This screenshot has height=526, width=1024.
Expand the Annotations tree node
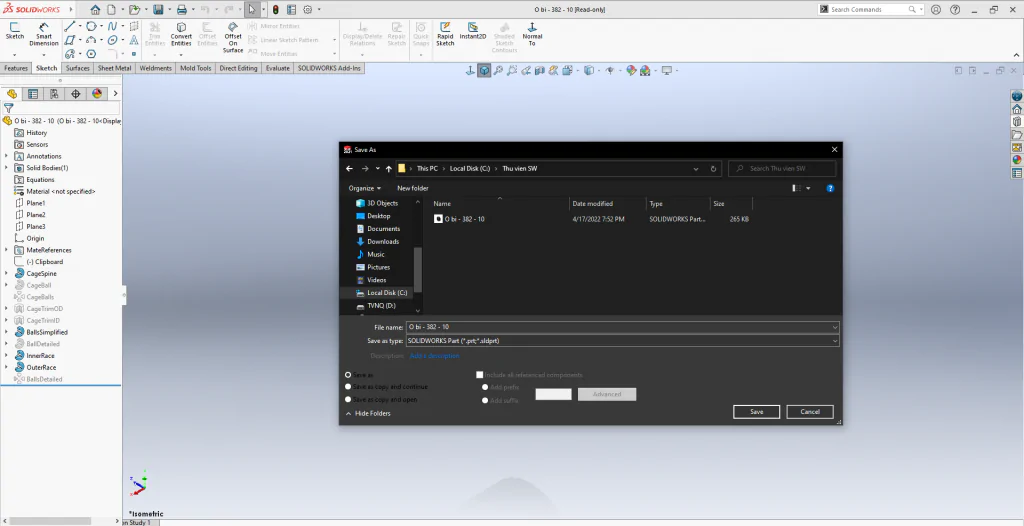(7, 156)
